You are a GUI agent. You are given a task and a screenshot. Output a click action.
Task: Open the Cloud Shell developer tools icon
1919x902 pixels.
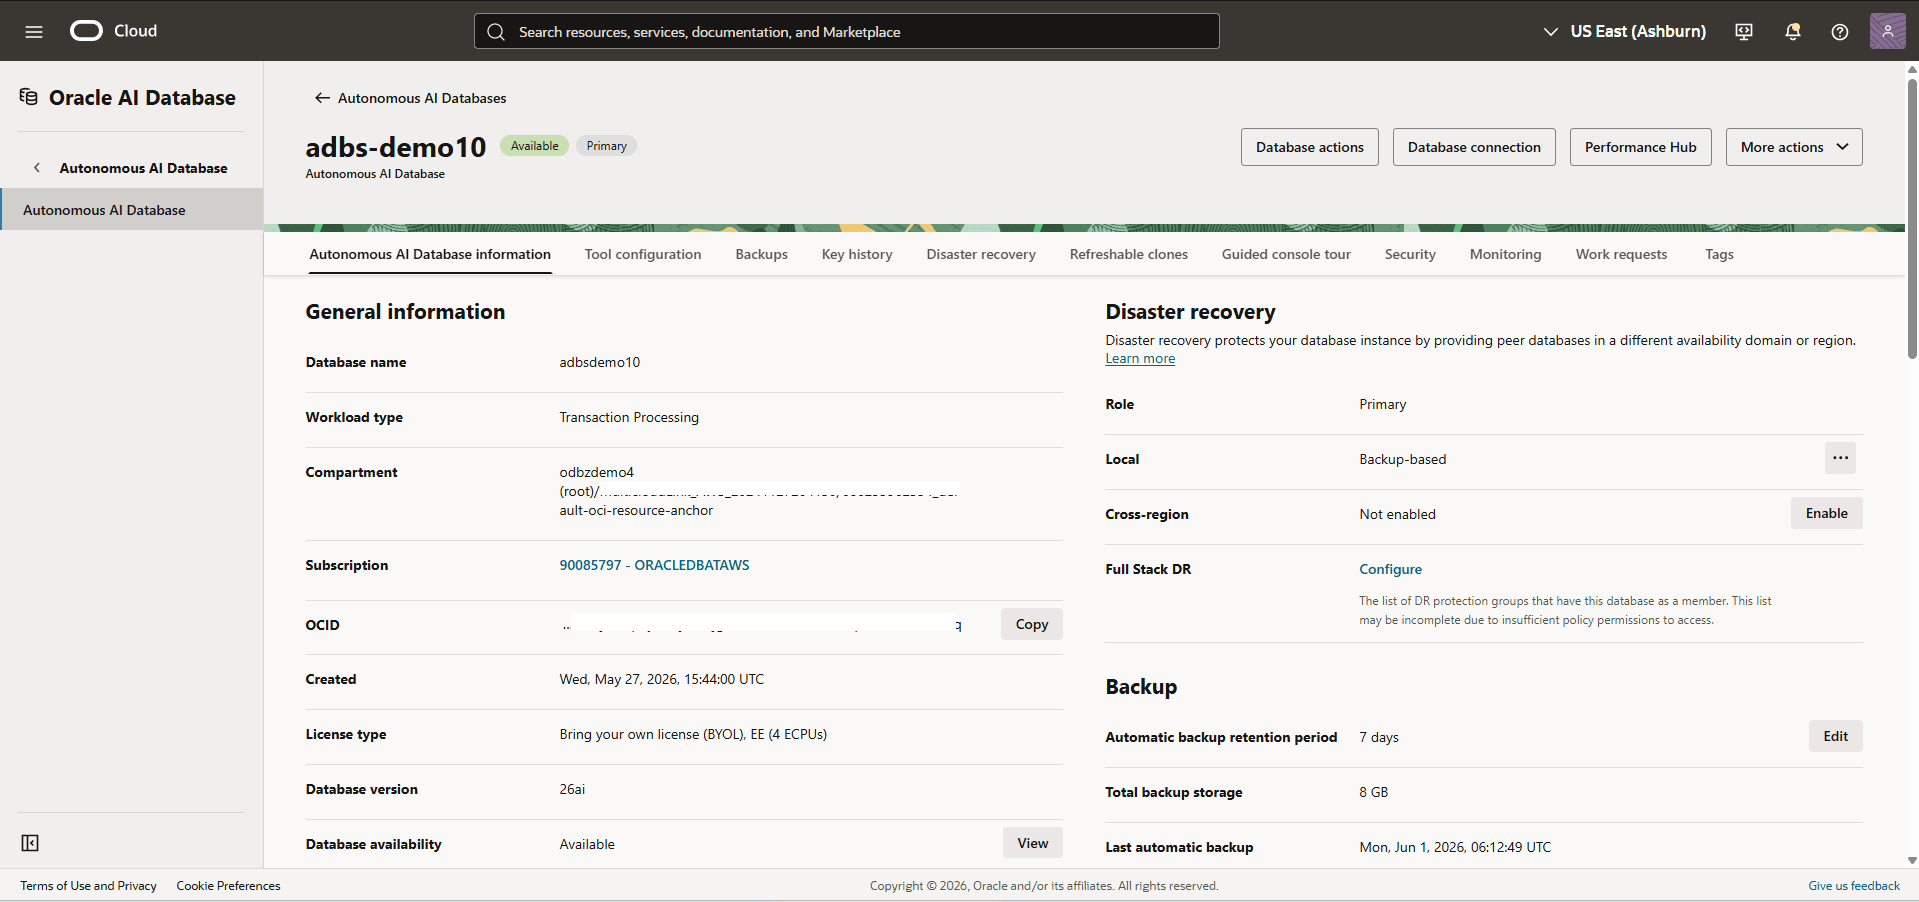[x=1744, y=32]
